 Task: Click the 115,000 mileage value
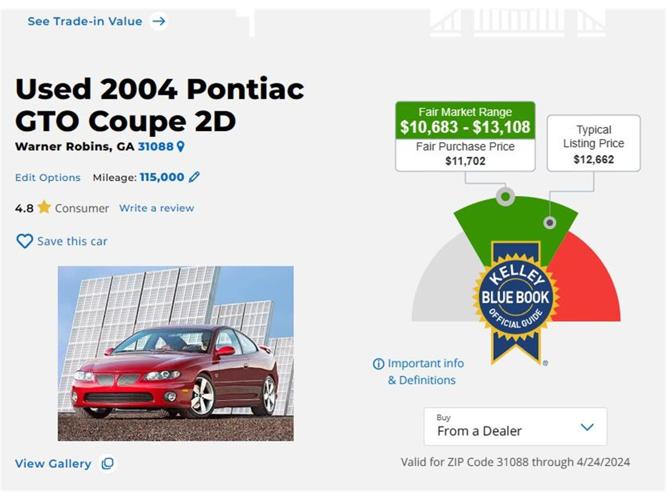pos(161,177)
